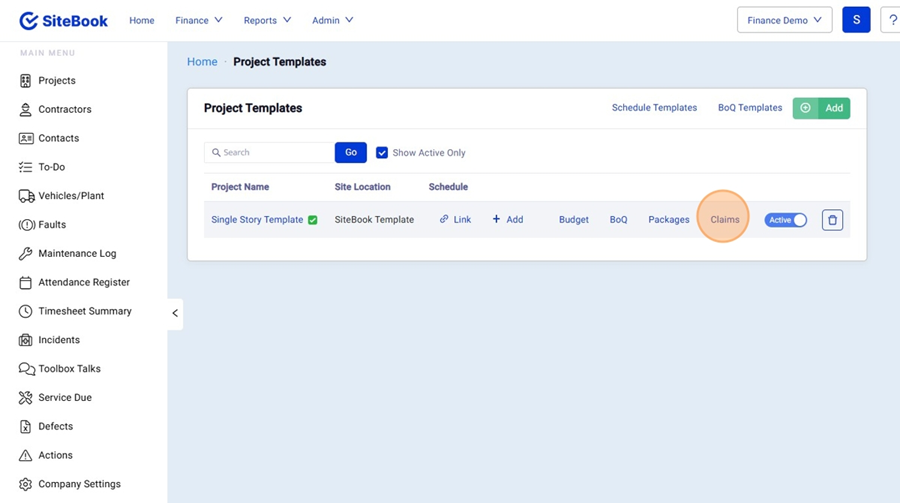Uncheck the Show Active Only checkbox
This screenshot has height=503, width=900.
point(382,153)
